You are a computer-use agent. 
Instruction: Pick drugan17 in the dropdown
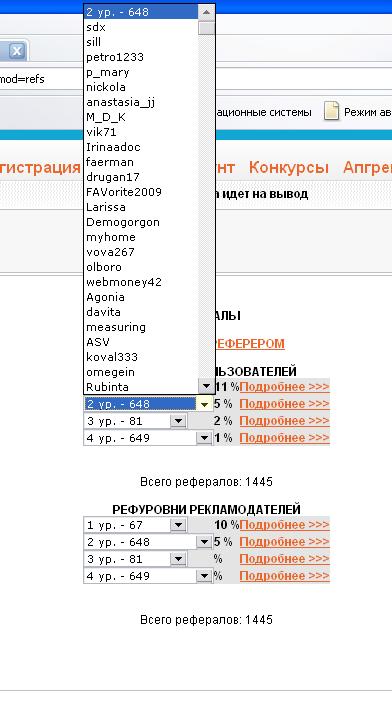point(141,177)
